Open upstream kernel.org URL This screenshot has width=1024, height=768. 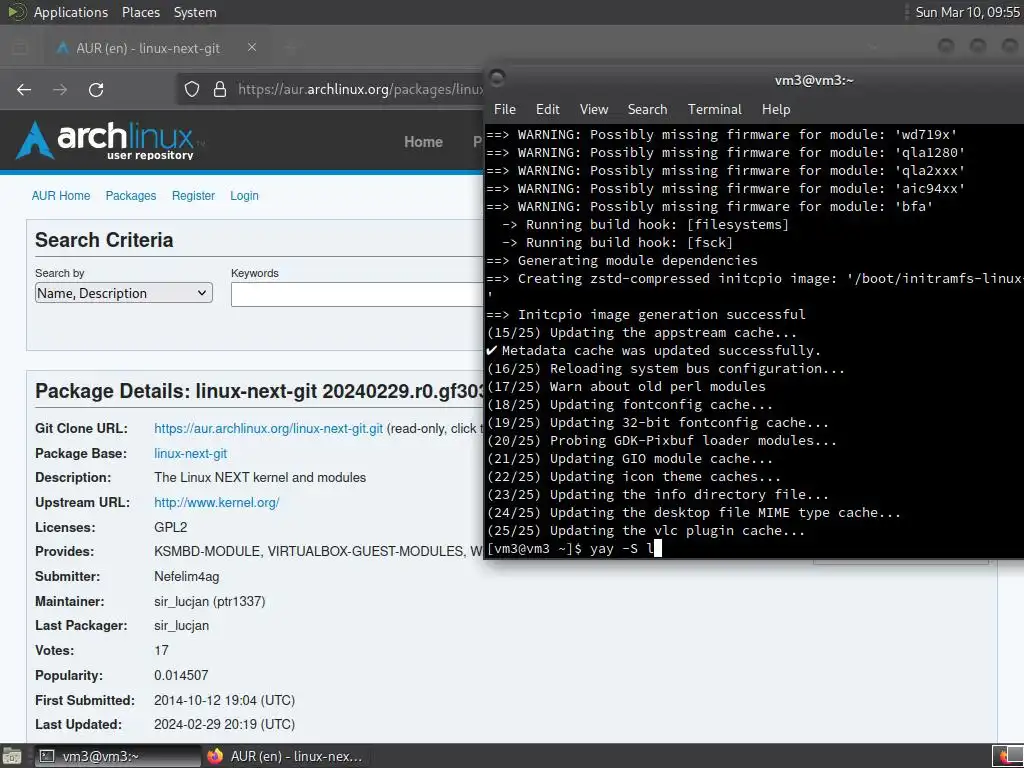(x=217, y=502)
